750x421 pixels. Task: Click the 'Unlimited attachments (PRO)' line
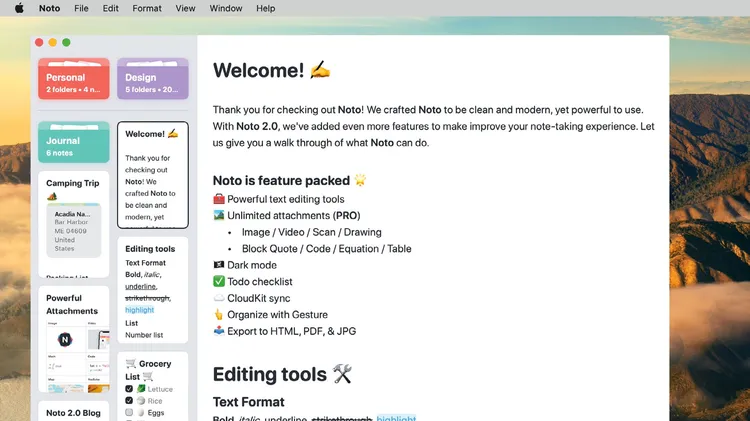point(294,215)
